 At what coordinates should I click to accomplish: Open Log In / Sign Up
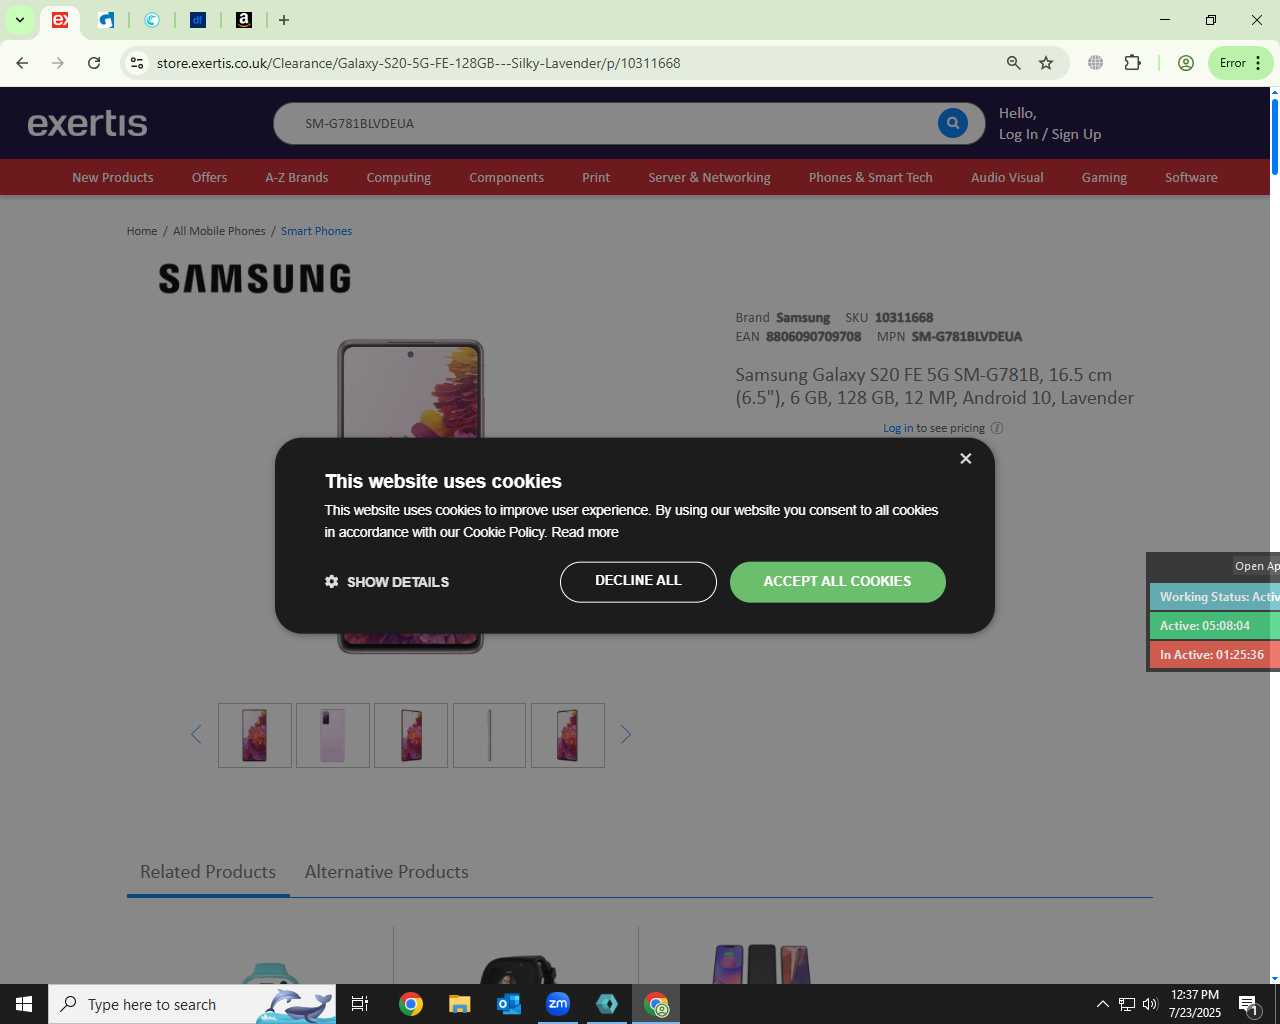[x=1049, y=134]
